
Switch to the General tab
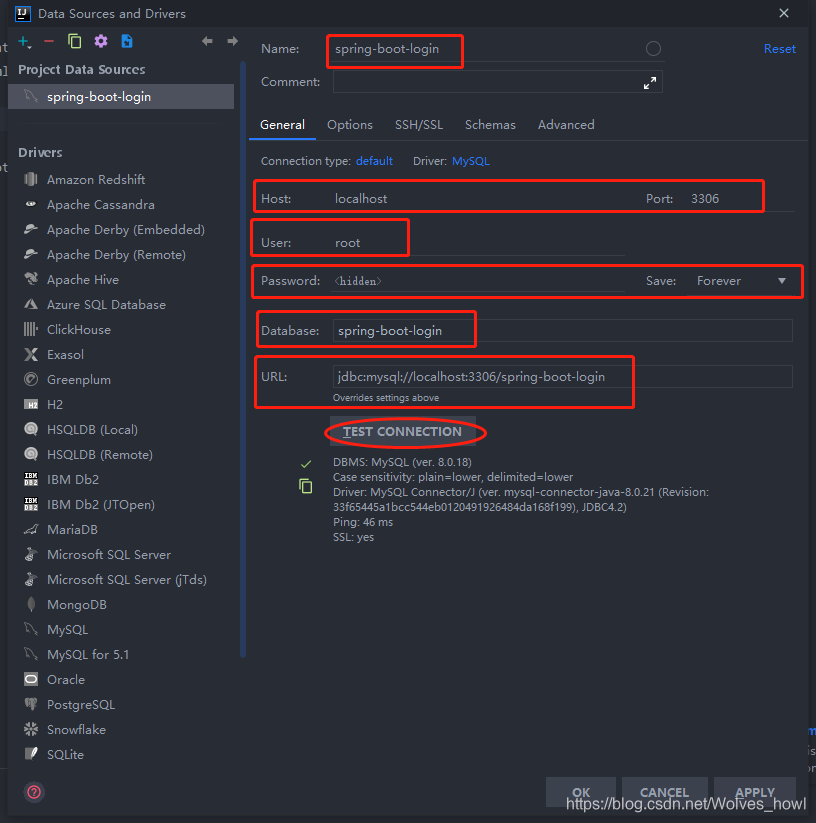(x=282, y=125)
